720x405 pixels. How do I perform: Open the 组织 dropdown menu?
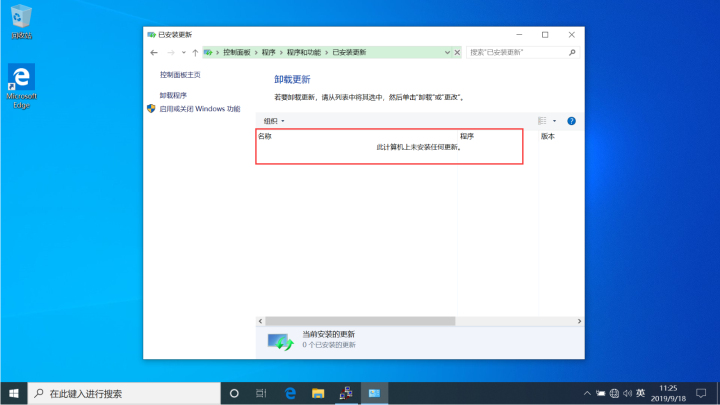tap(274, 121)
